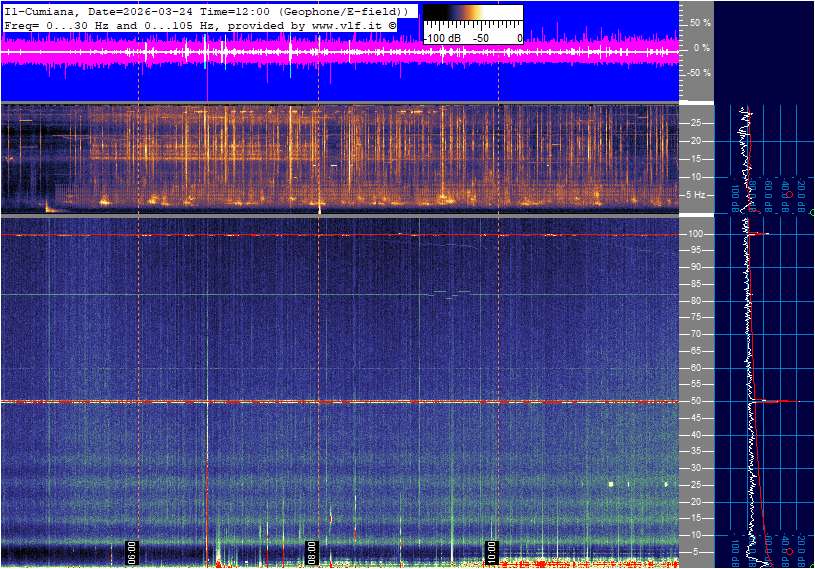This screenshot has width=815, height=569.
Task: Click the www.vlf.it text in header
Action: (346, 25)
